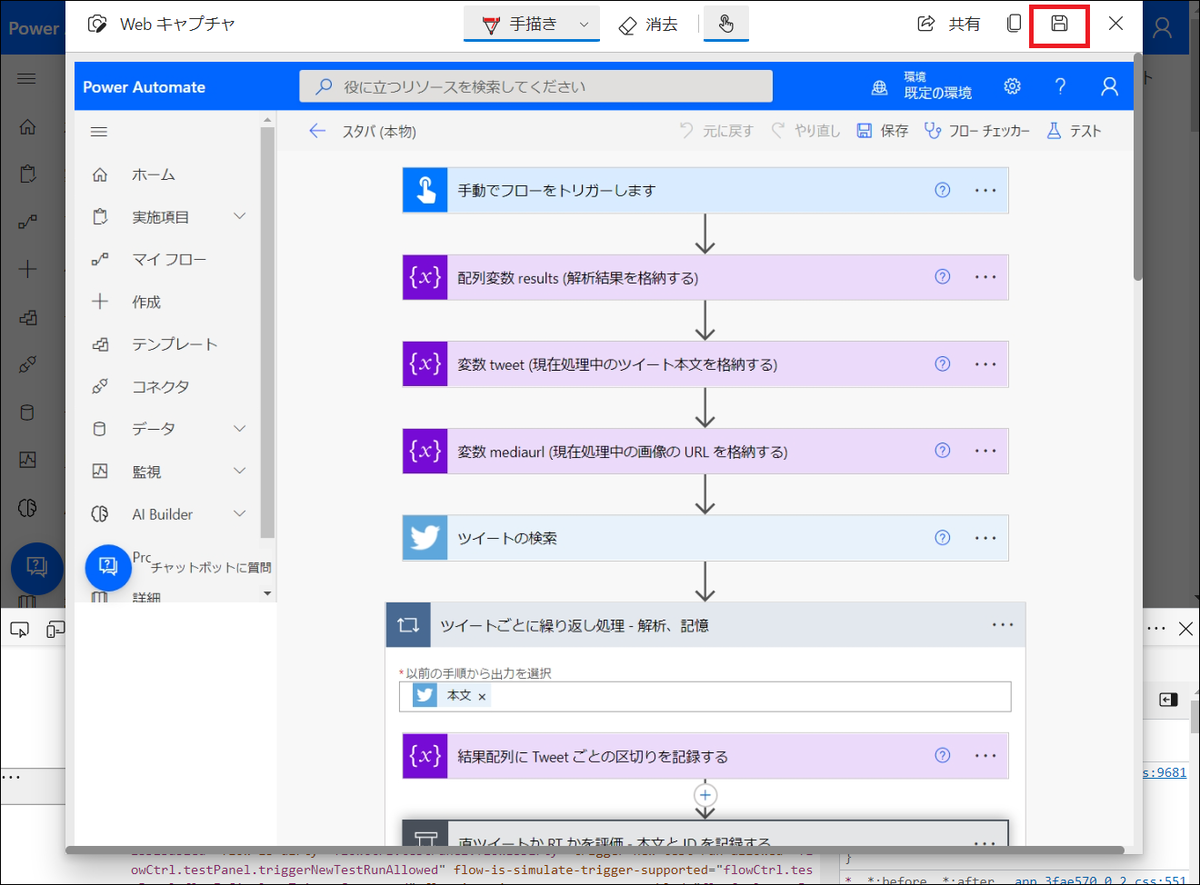Collapse the ツイートごとに繰り返し処理 loop header

705,625
